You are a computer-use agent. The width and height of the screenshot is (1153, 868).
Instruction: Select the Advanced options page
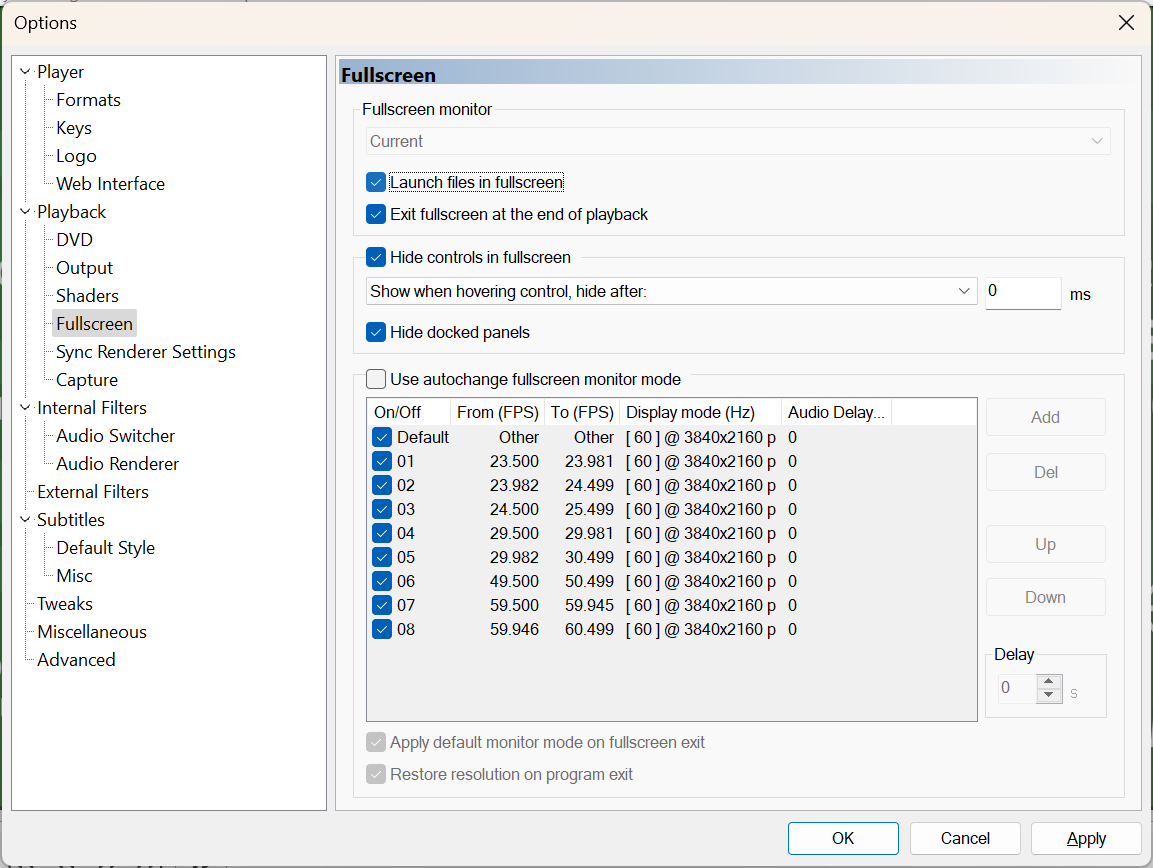[x=75, y=659]
